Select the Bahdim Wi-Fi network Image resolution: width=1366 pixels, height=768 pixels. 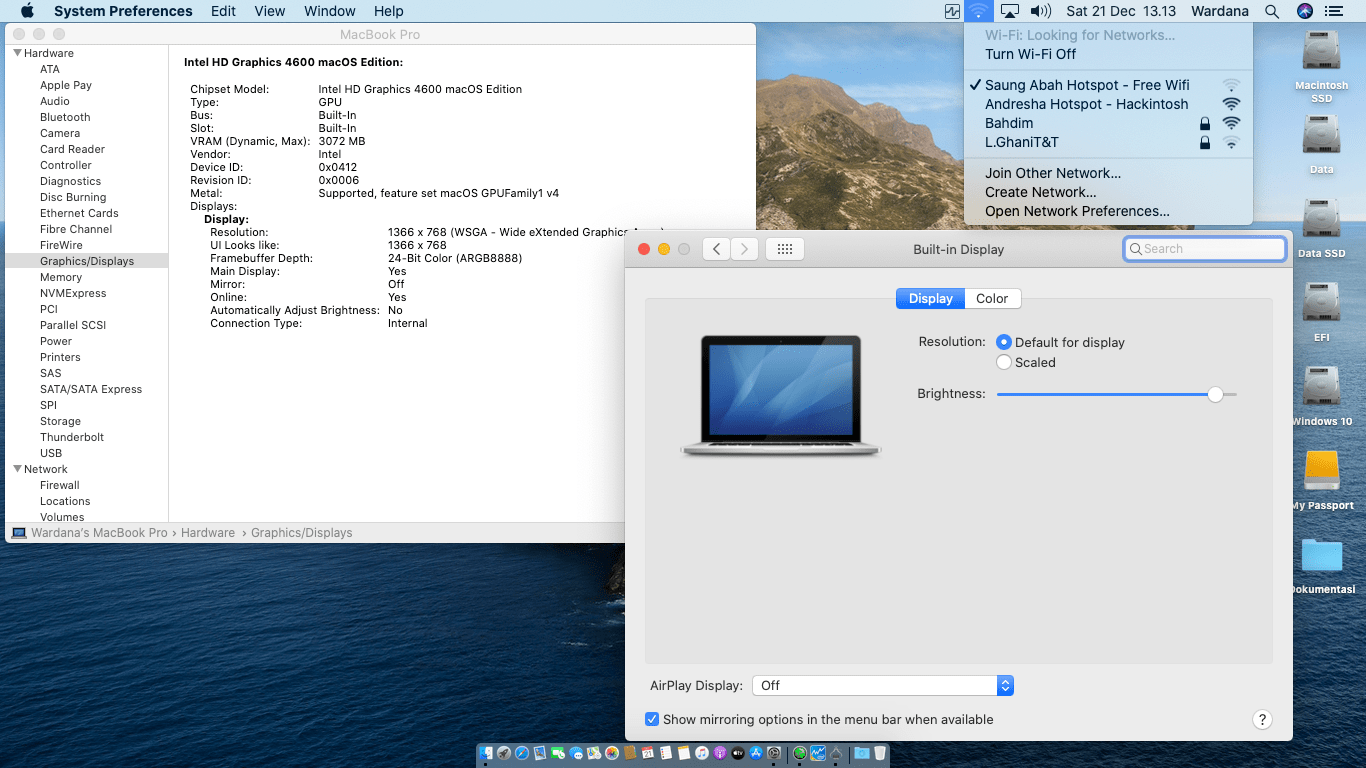pos(1108,123)
